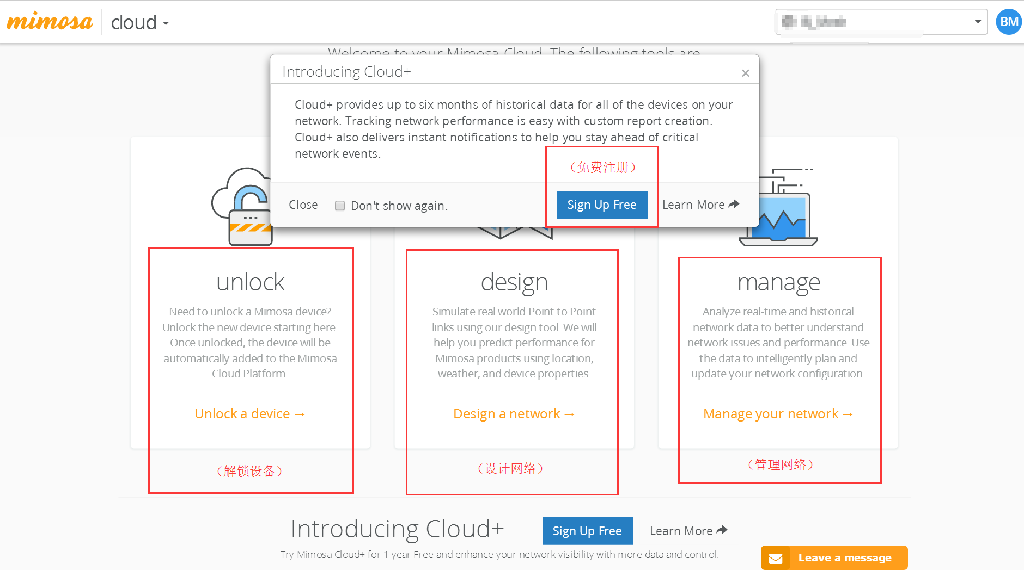Open Learn More link in the dialog
The height and width of the screenshot is (570, 1024).
[x=701, y=205]
